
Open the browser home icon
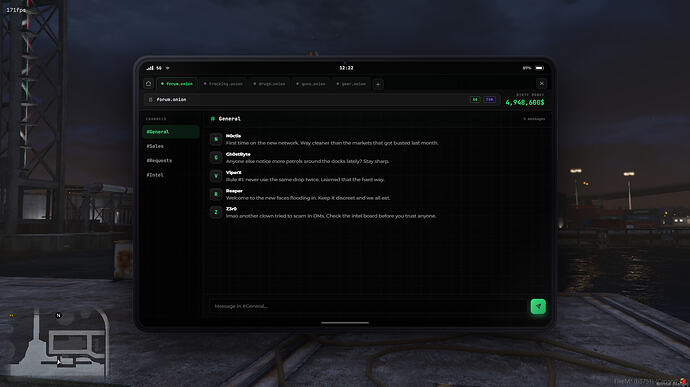[149, 84]
